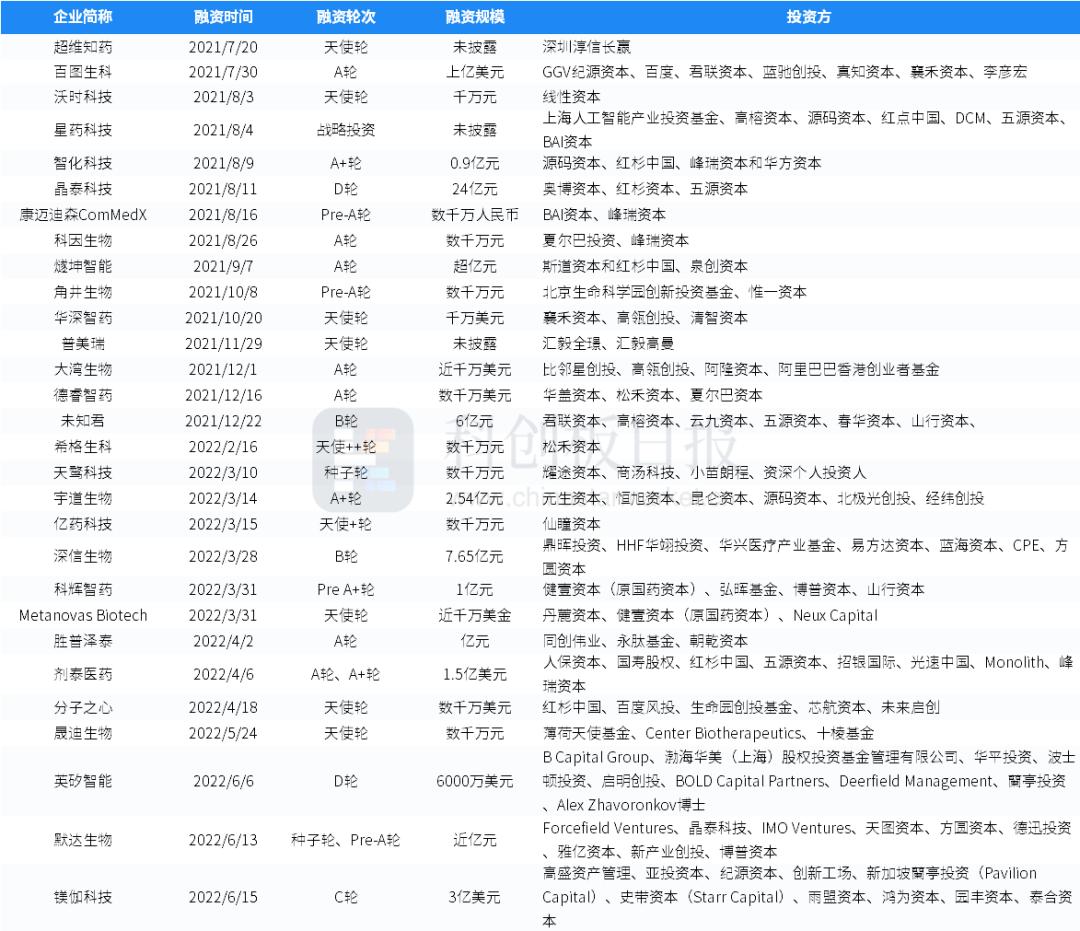
Task: Click the investor cell 深圳淳信长赢
Action: (586, 47)
